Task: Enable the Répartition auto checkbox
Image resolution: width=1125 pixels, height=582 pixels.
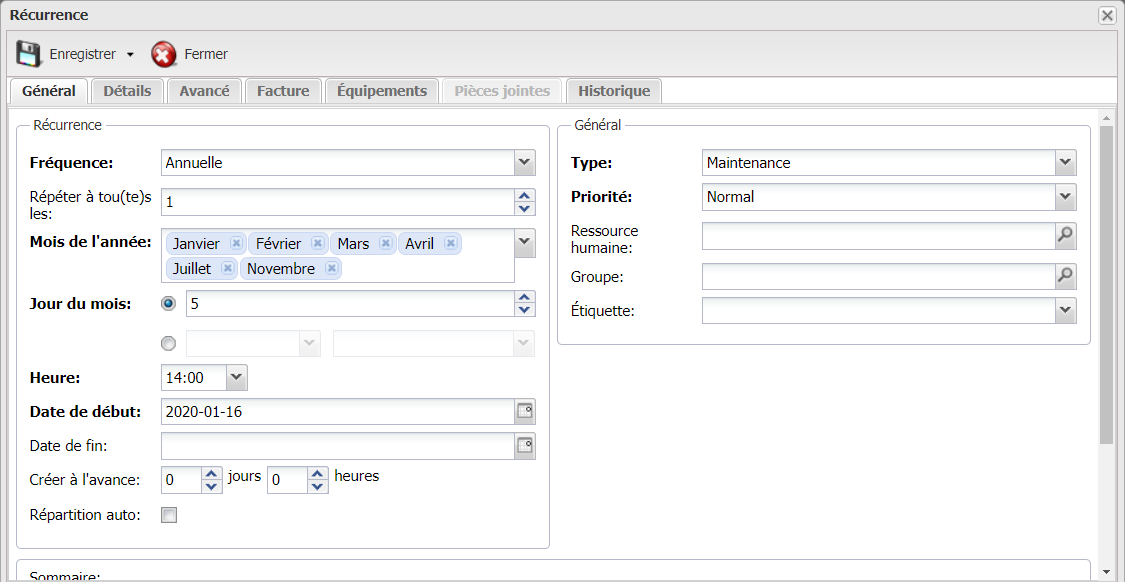Action: [169, 515]
